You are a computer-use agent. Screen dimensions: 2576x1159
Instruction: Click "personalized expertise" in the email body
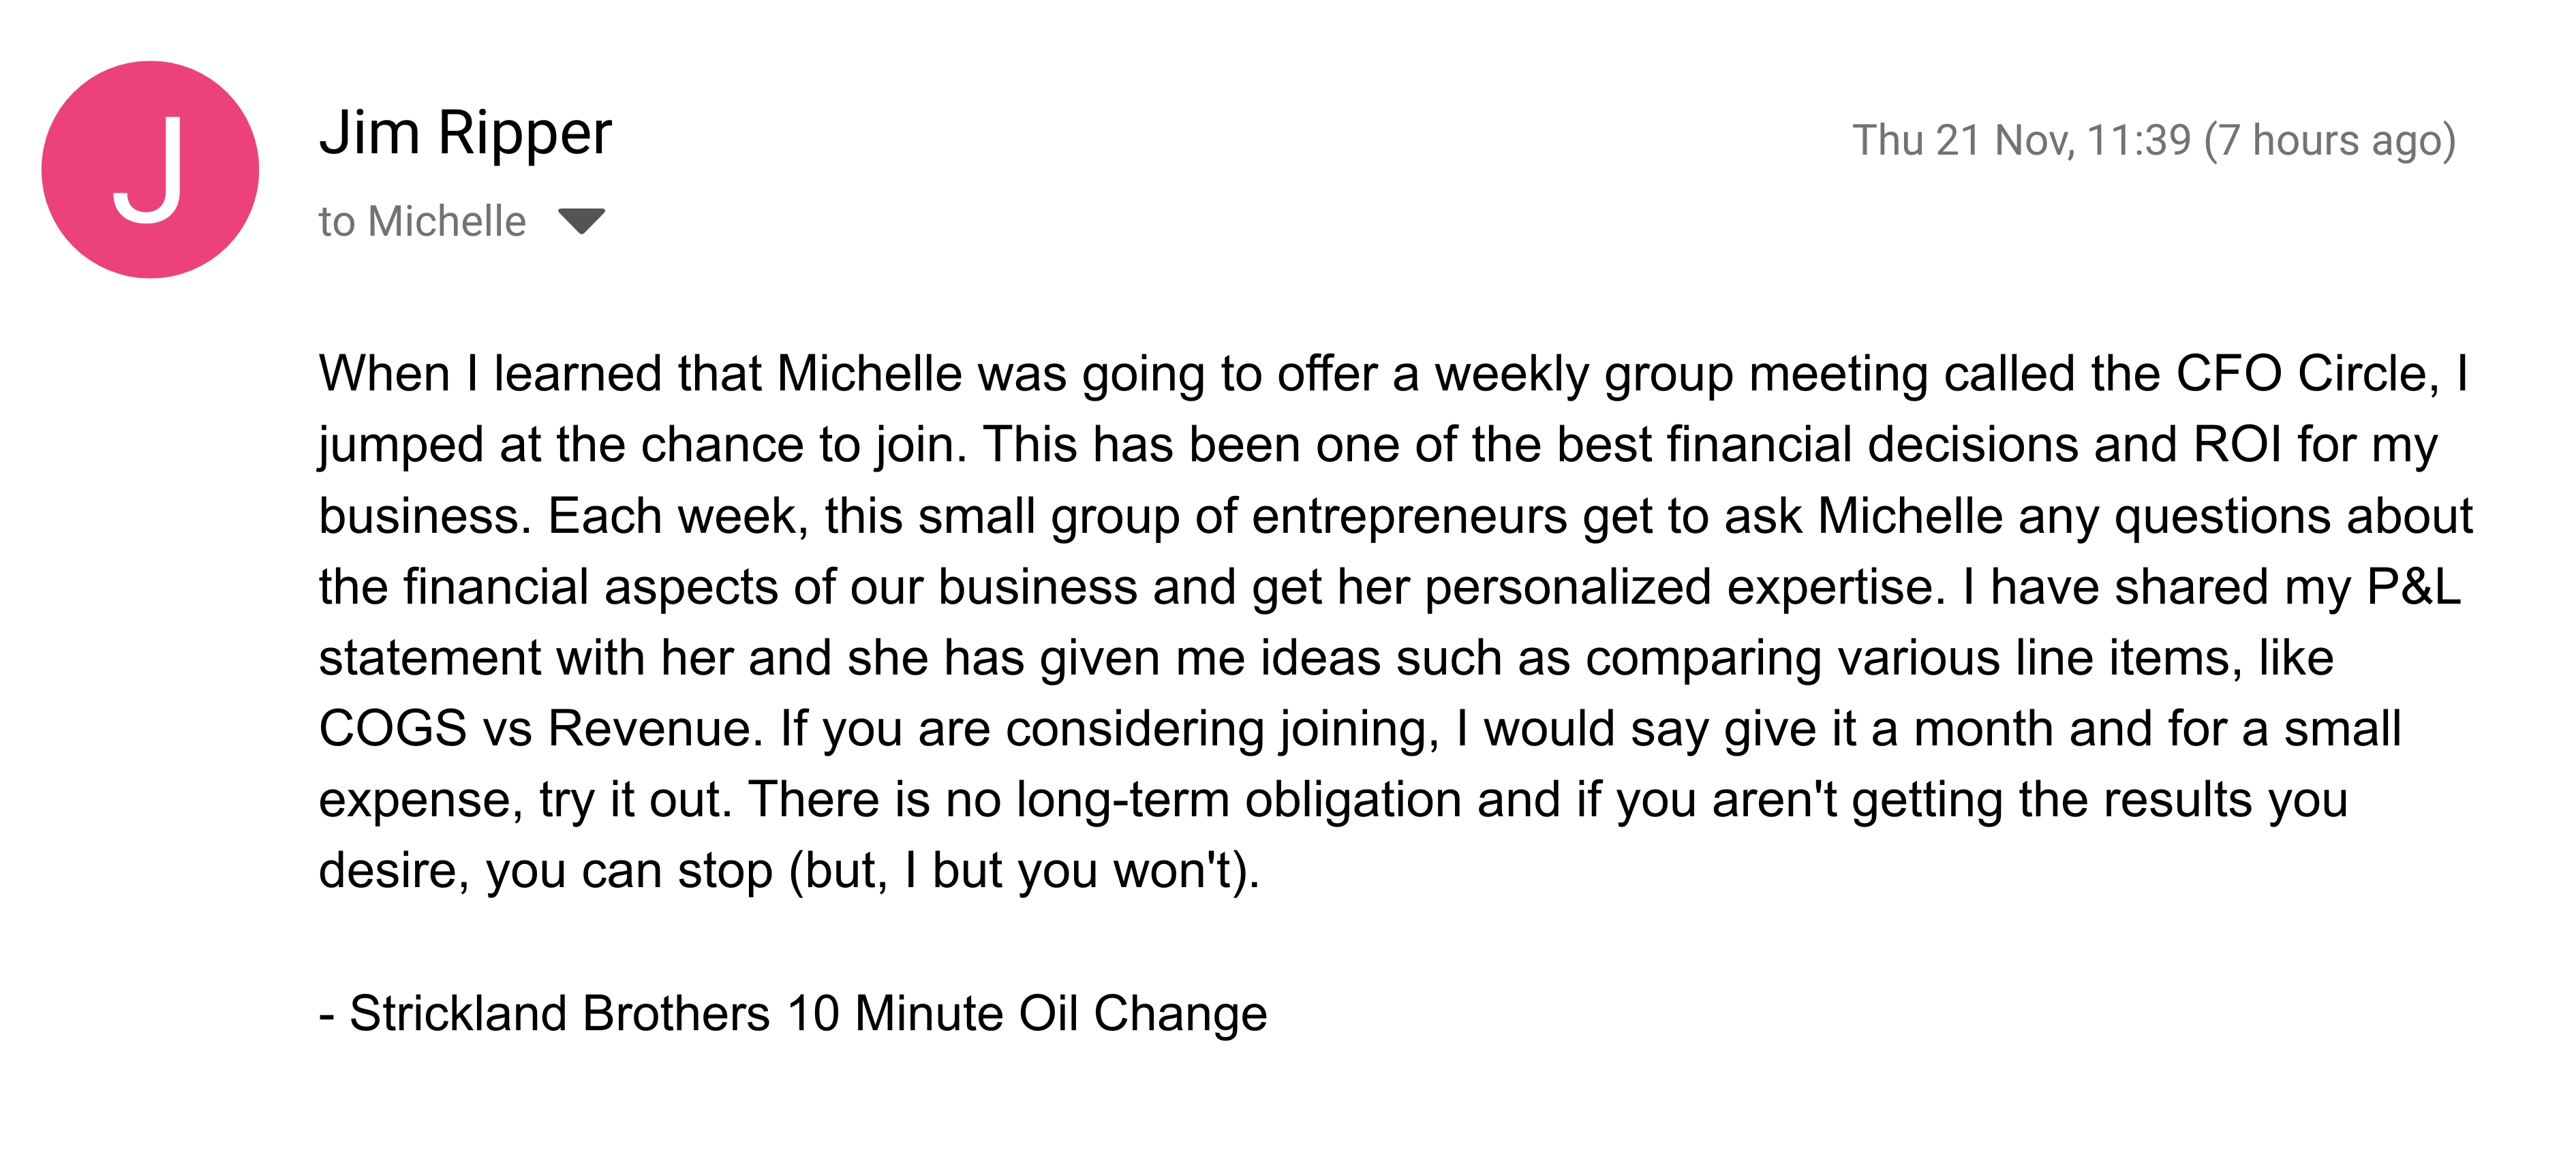(1684, 587)
